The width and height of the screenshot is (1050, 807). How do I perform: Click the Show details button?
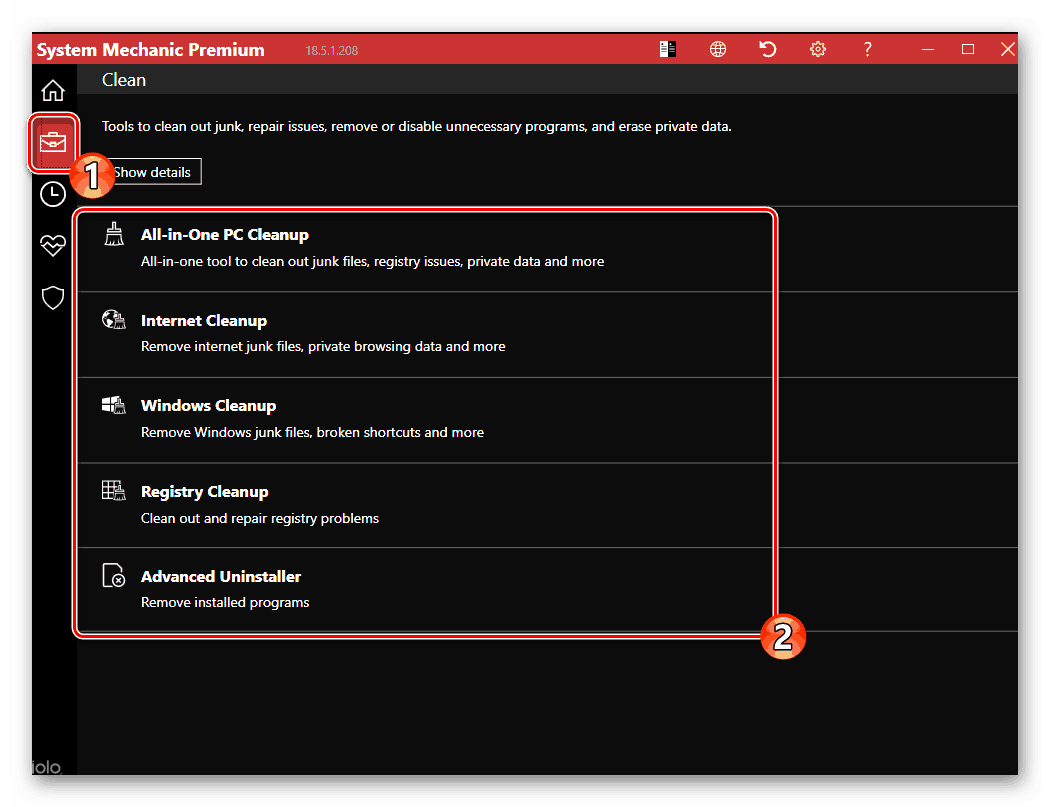153,172
